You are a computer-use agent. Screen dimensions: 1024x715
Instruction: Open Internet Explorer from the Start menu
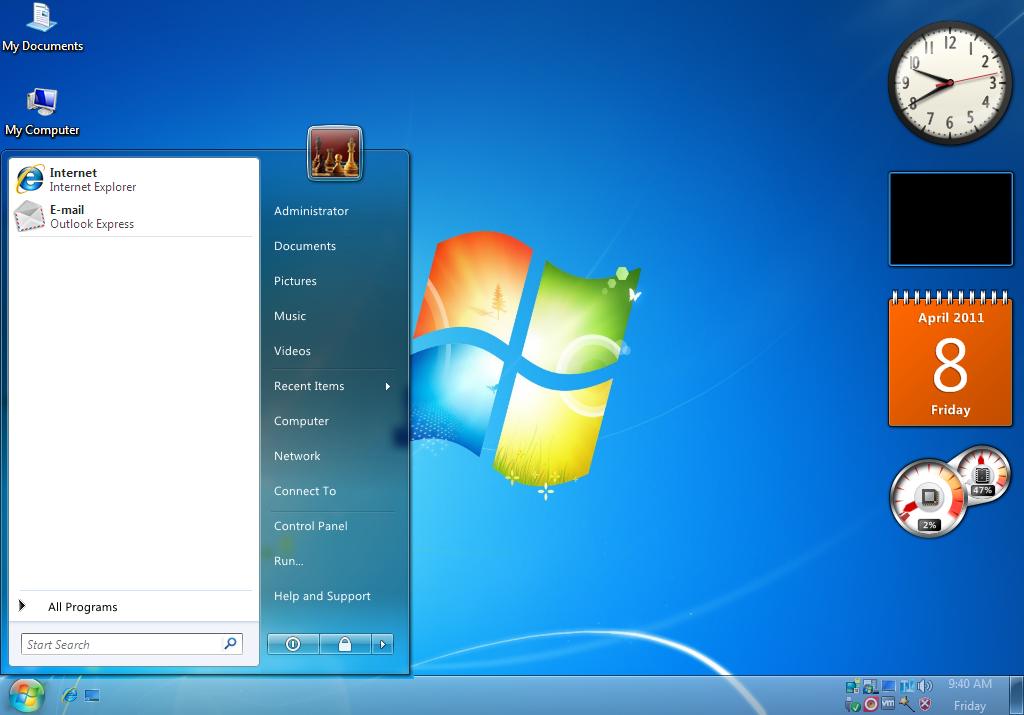[x=75, y=180]
